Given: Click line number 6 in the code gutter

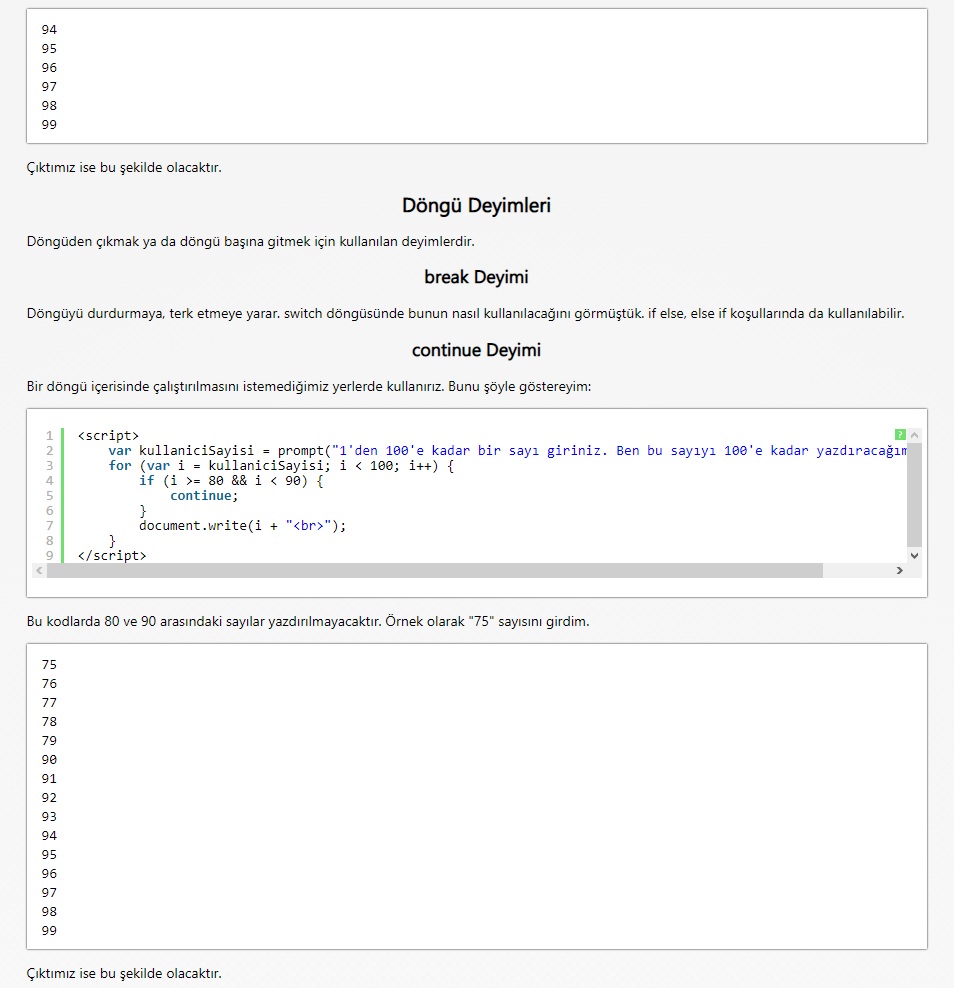Looking at the screenshot, I should [x=49, y=510].
